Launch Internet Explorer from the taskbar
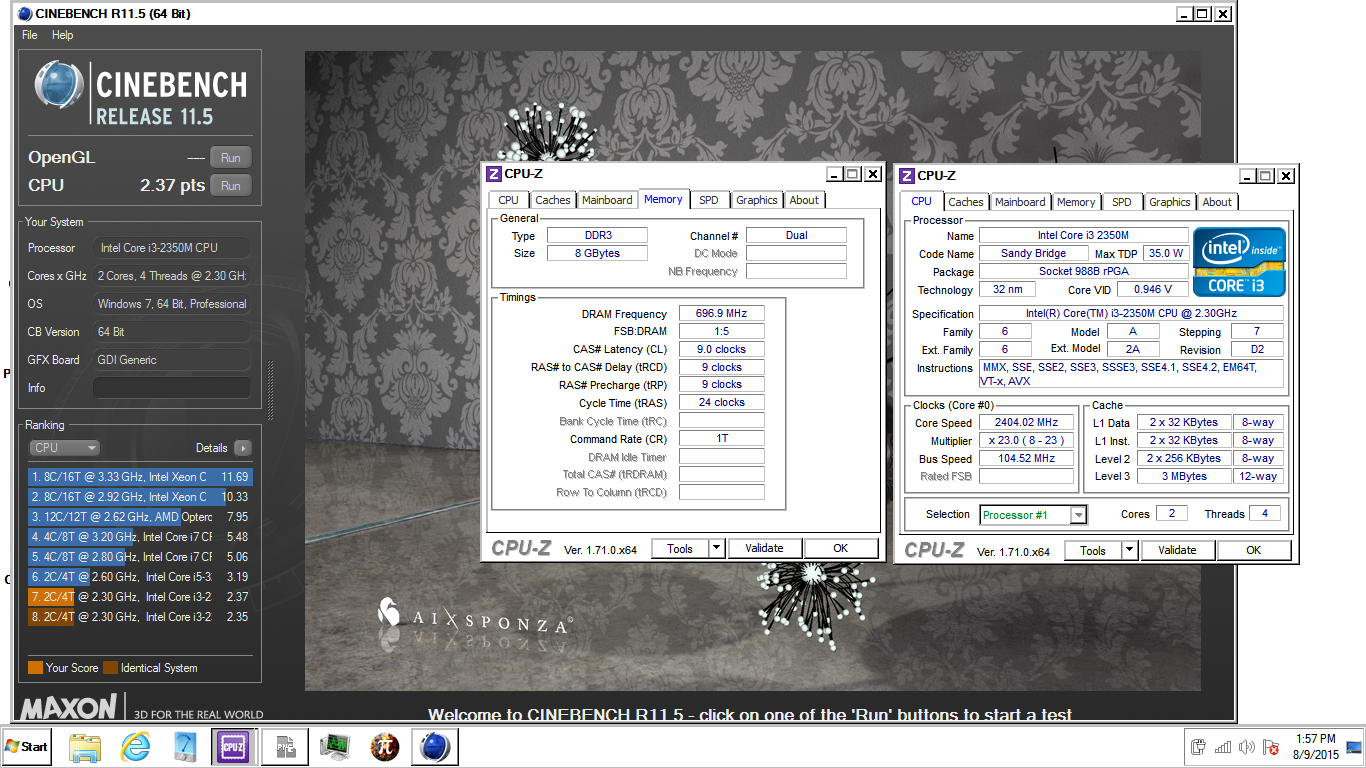This screenshot has width=1366, height=768. pos(135,746)
